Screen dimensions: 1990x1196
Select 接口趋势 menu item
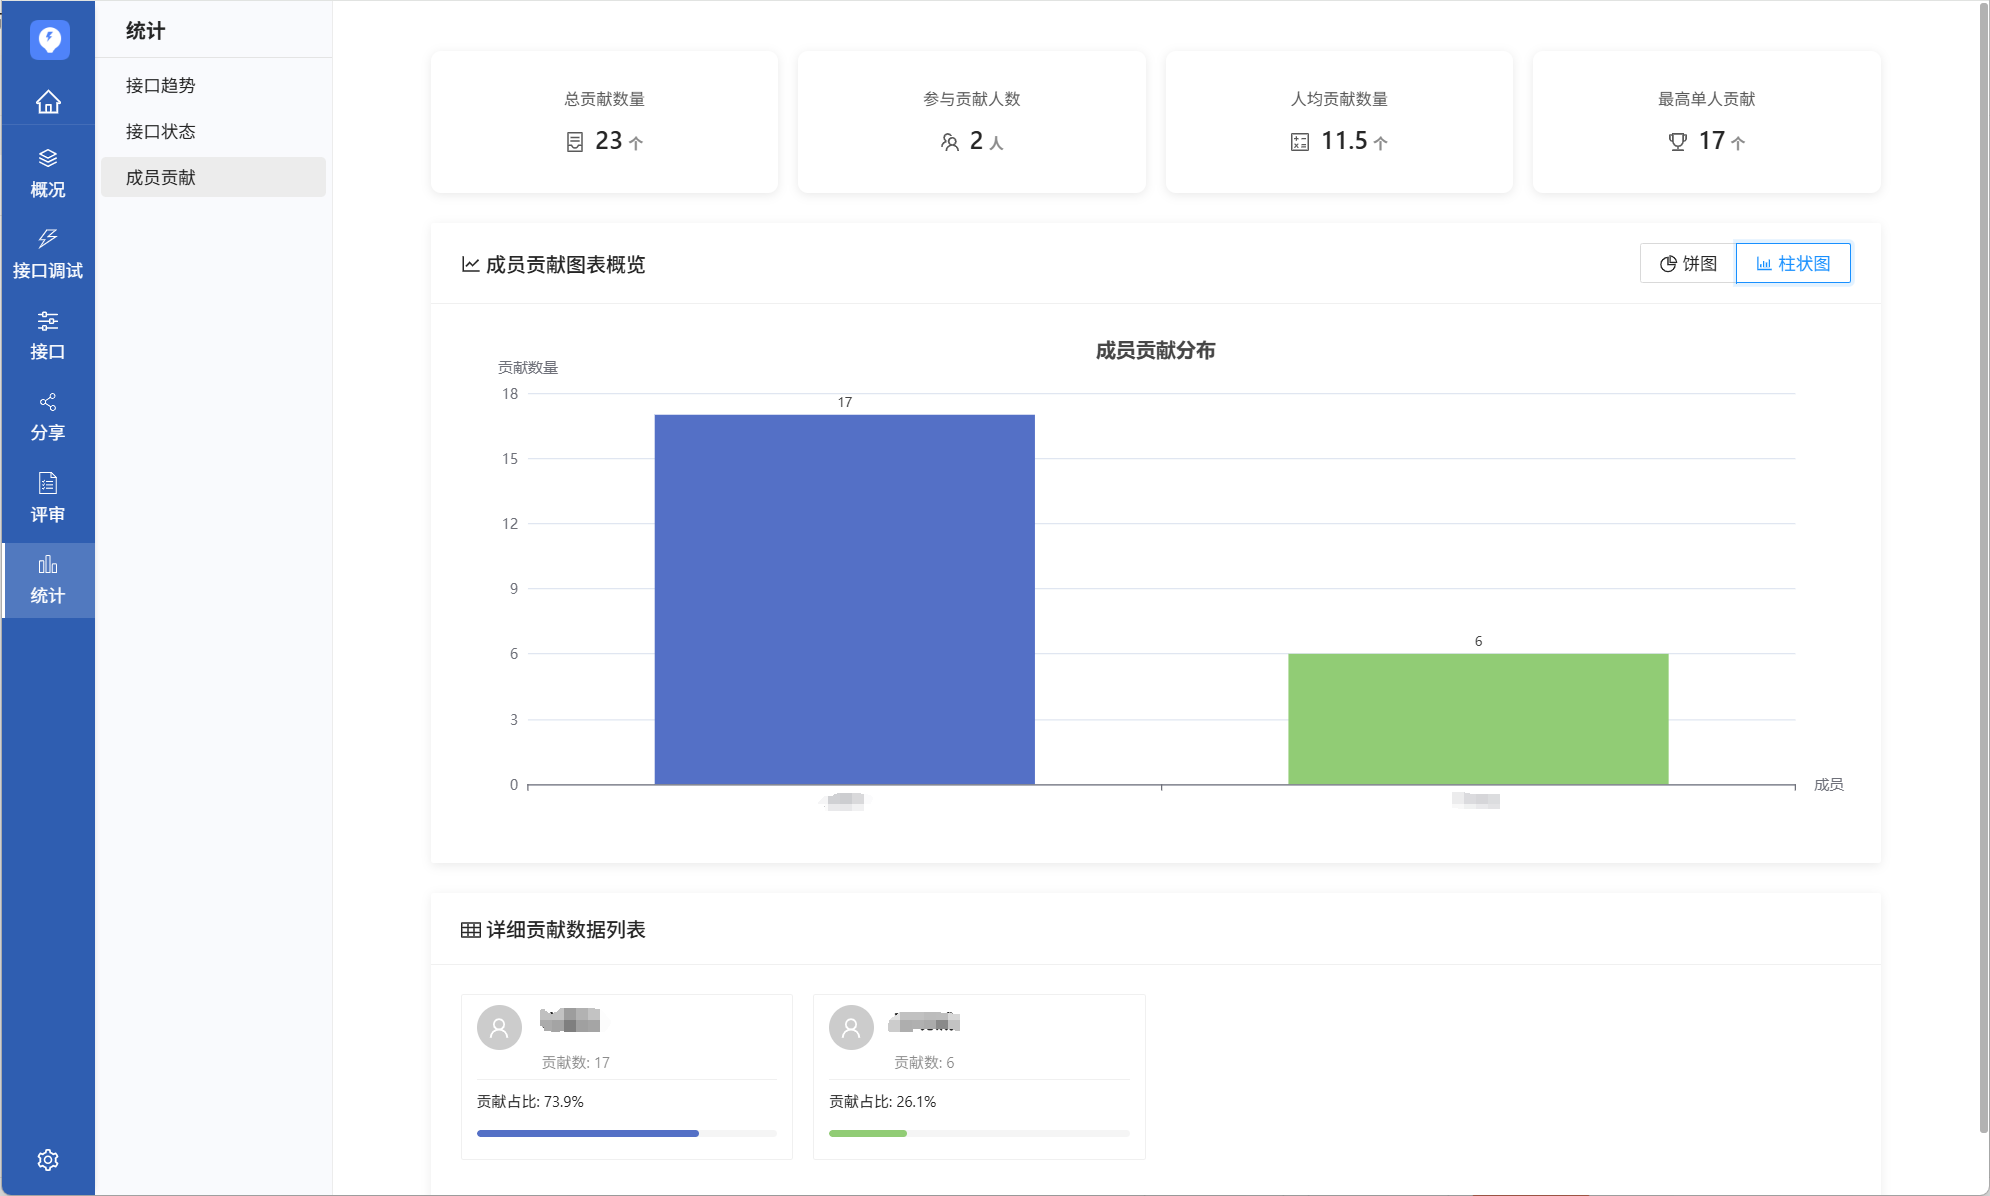(161, 86)
